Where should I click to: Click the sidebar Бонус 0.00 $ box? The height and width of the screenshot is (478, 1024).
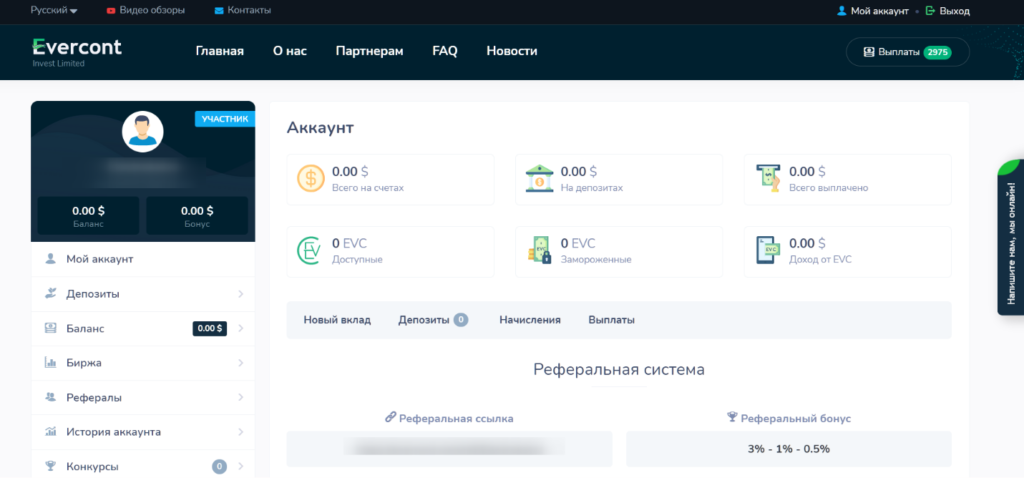point(197,215)
